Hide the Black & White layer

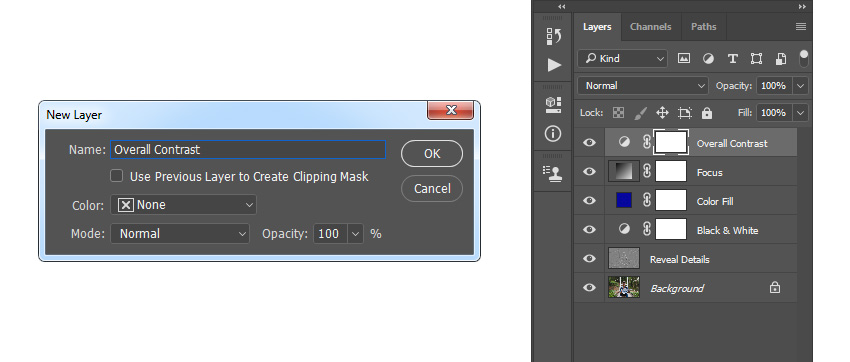coord(589,230)
